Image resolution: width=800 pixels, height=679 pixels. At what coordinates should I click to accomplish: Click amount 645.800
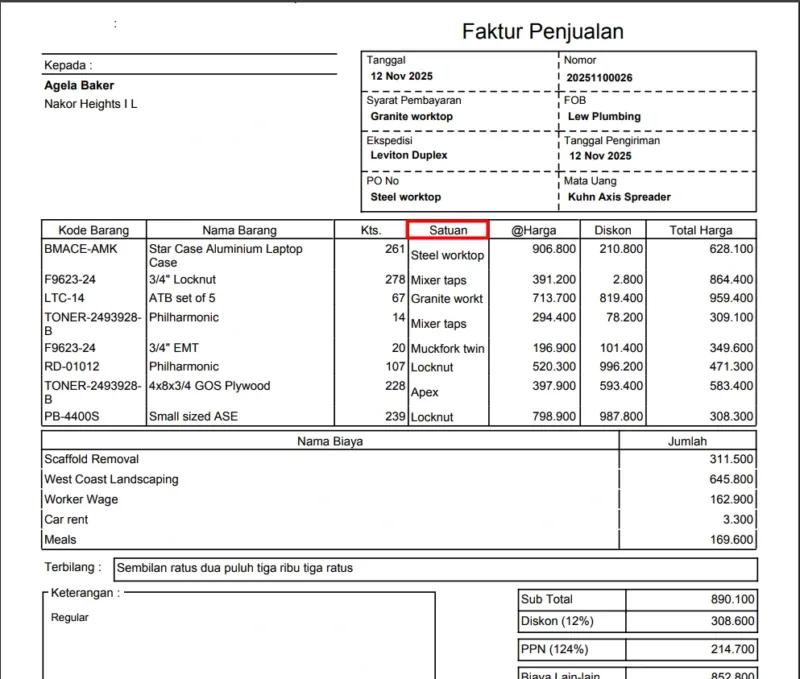pyautogui.click(x=731, y=480)
